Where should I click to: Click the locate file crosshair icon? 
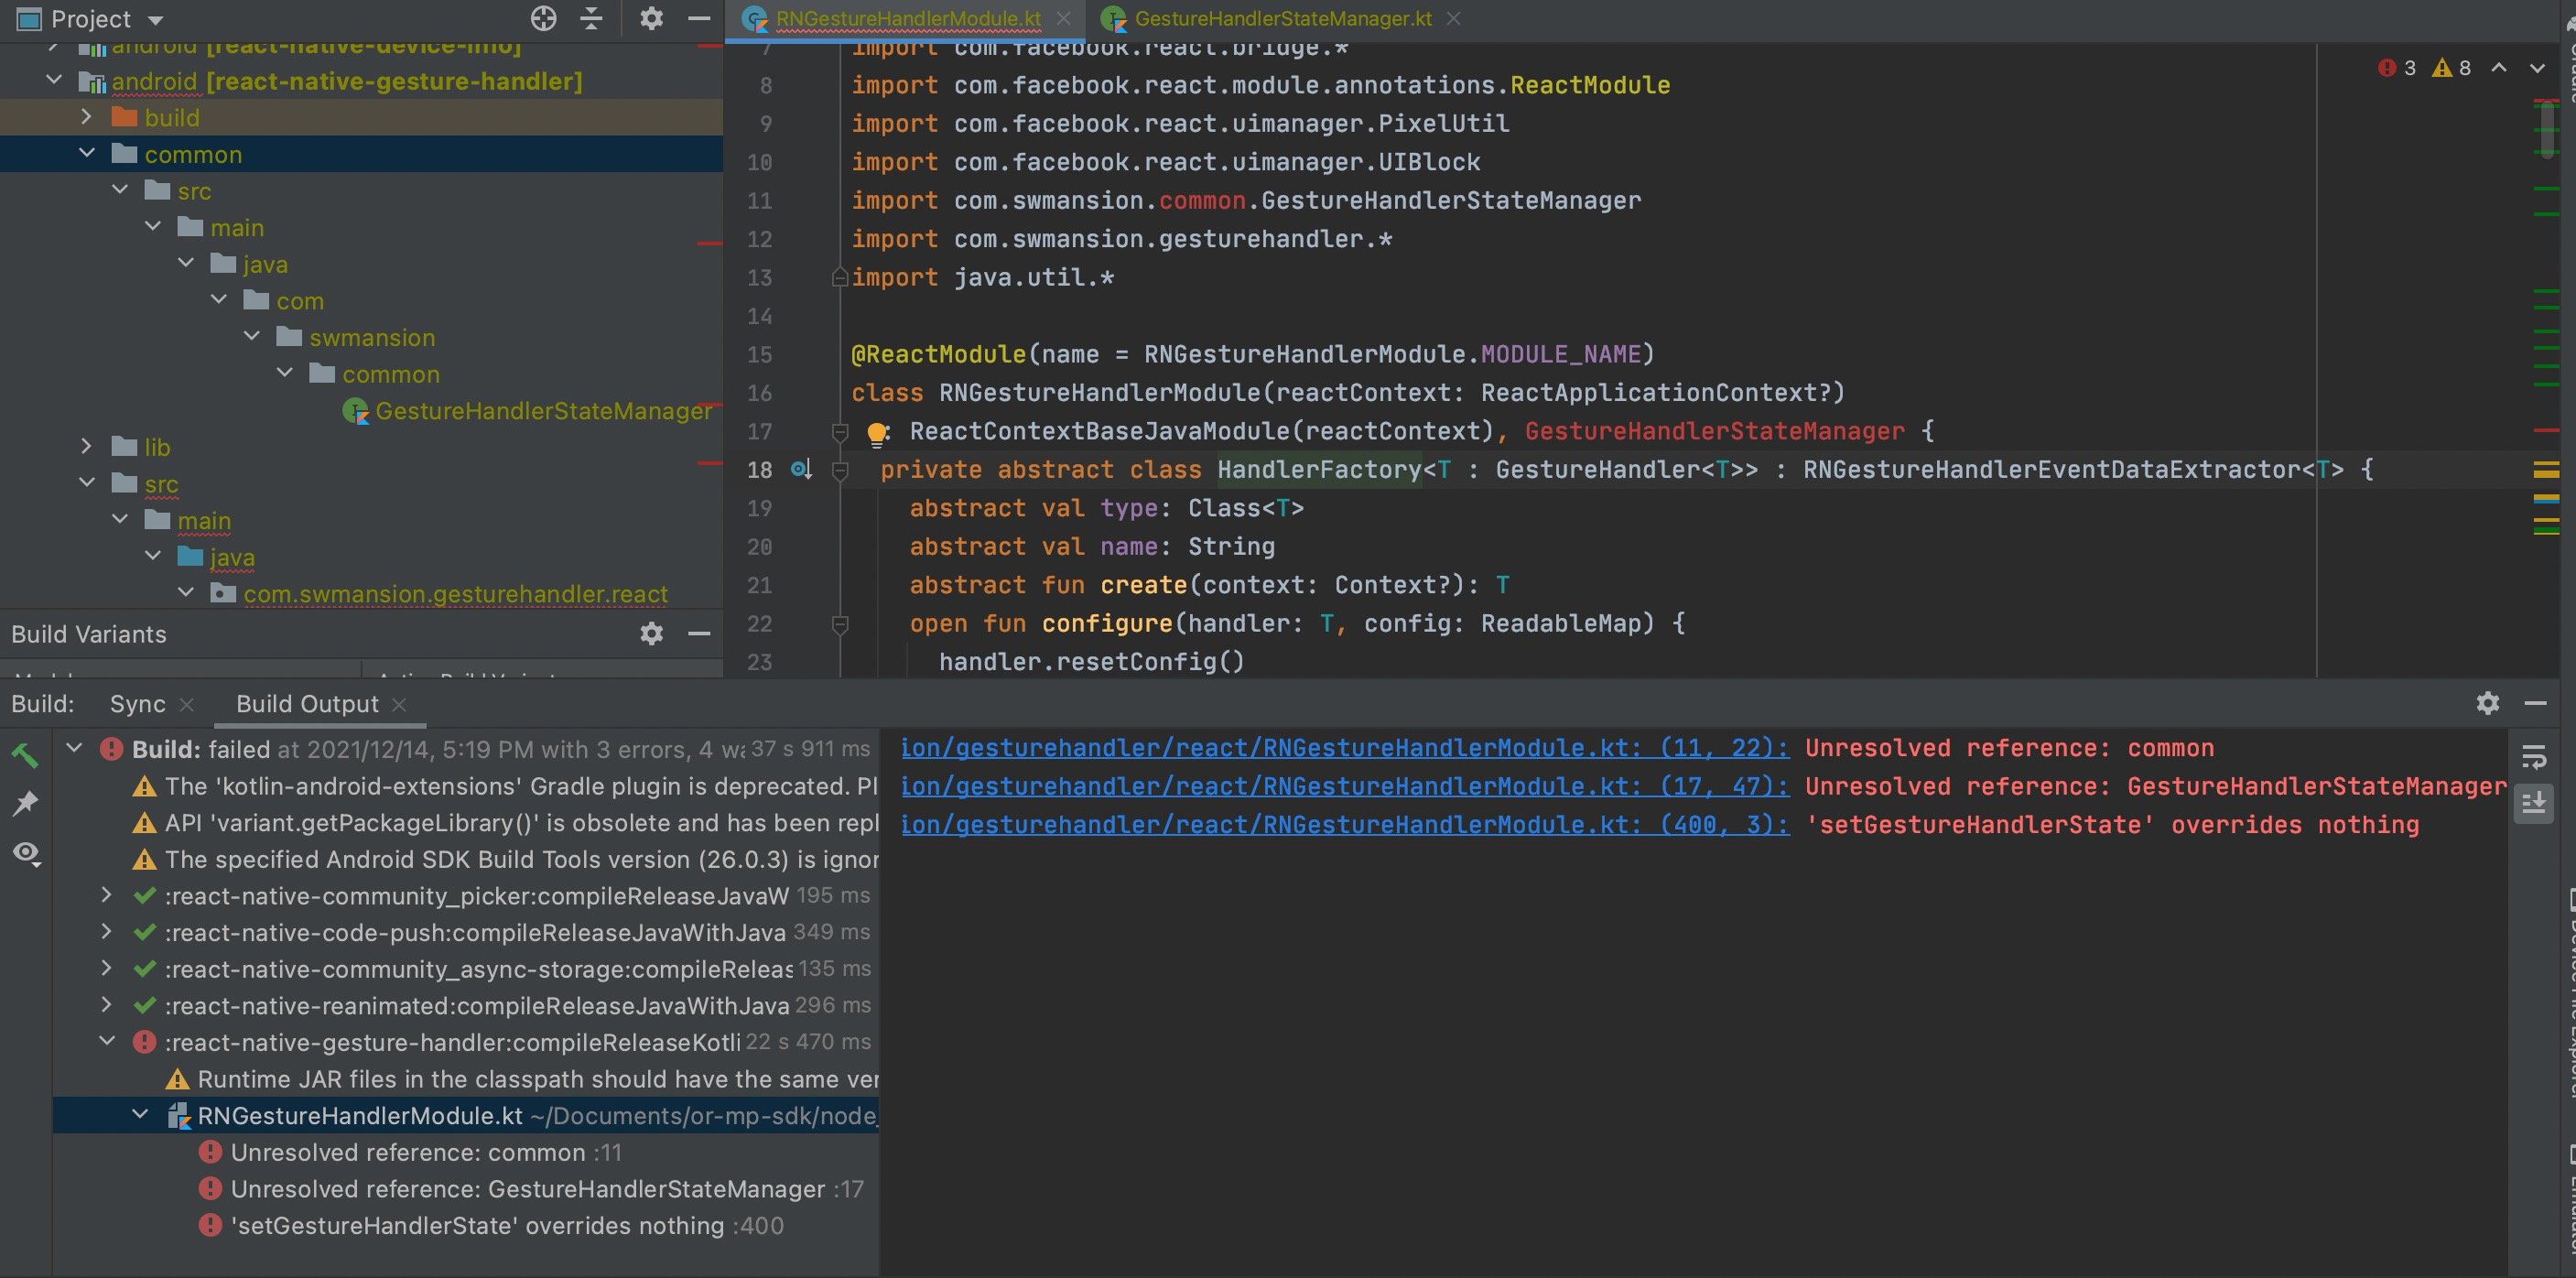tap(543, 18)
